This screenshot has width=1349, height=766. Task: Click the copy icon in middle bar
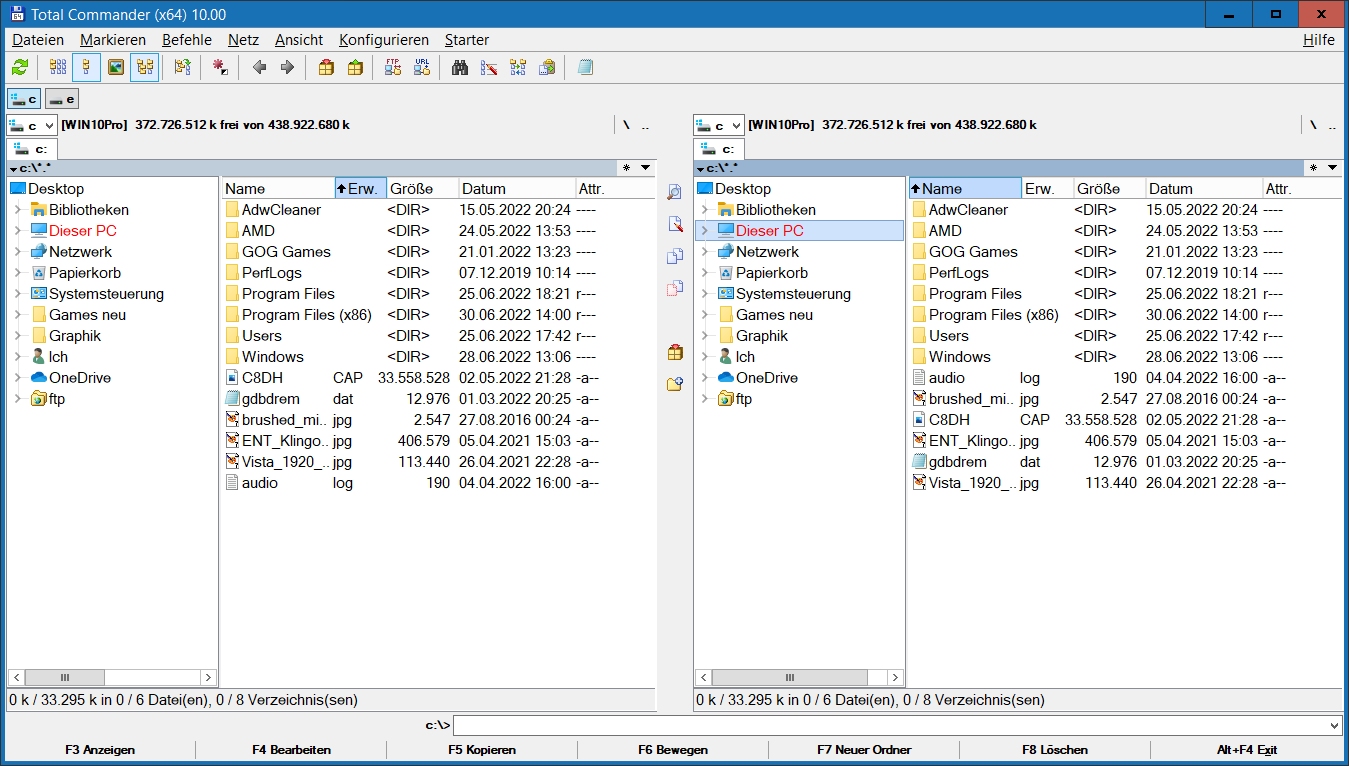[x=675, y=256]
